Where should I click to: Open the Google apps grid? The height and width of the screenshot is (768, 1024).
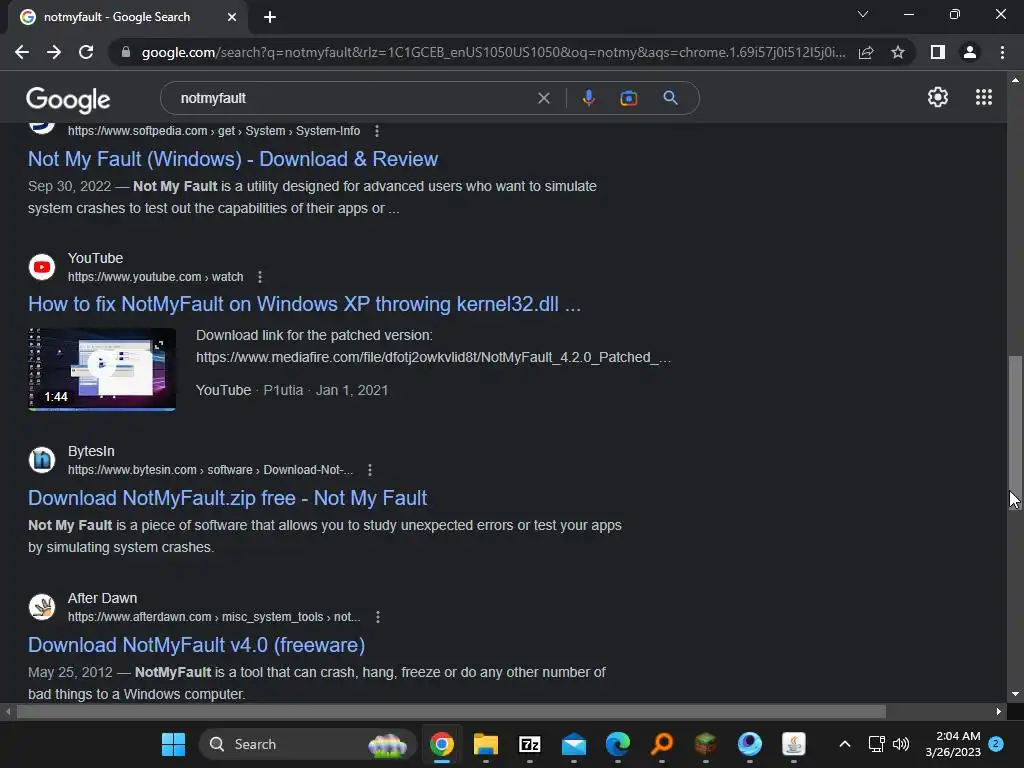[x=984, y=97]
